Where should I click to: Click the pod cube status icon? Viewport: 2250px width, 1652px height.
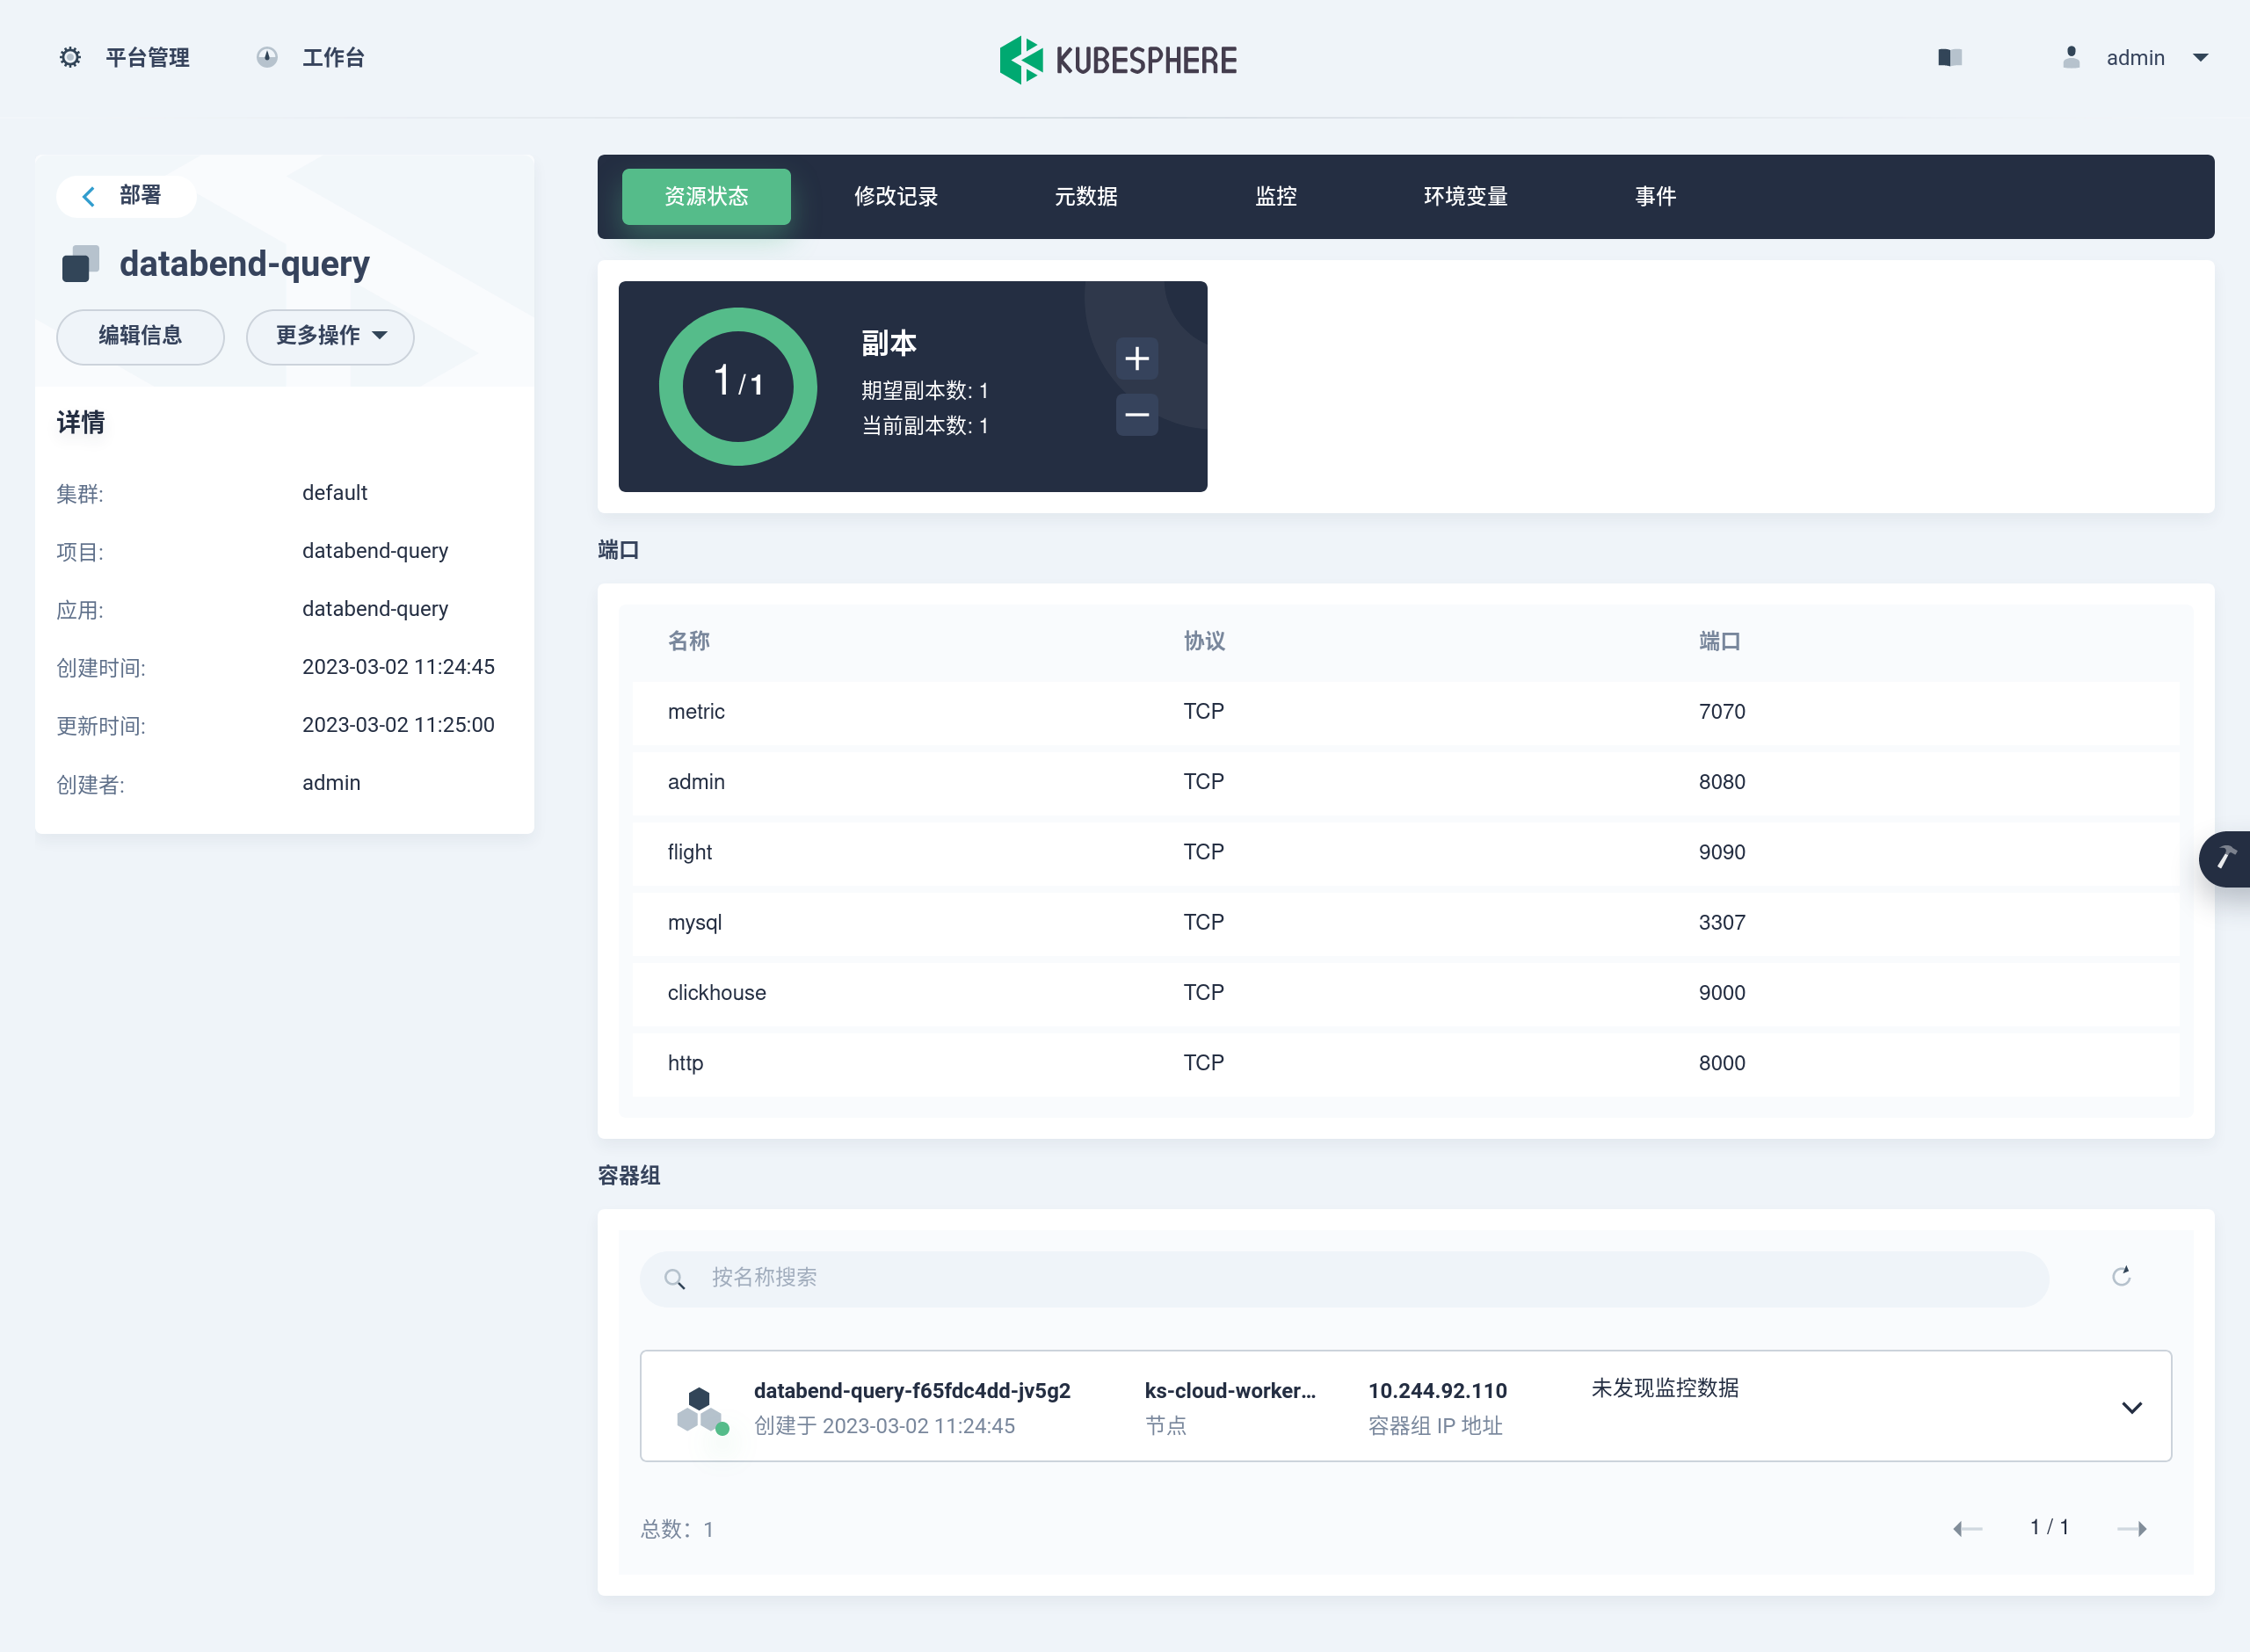[x=700, y=1408]
